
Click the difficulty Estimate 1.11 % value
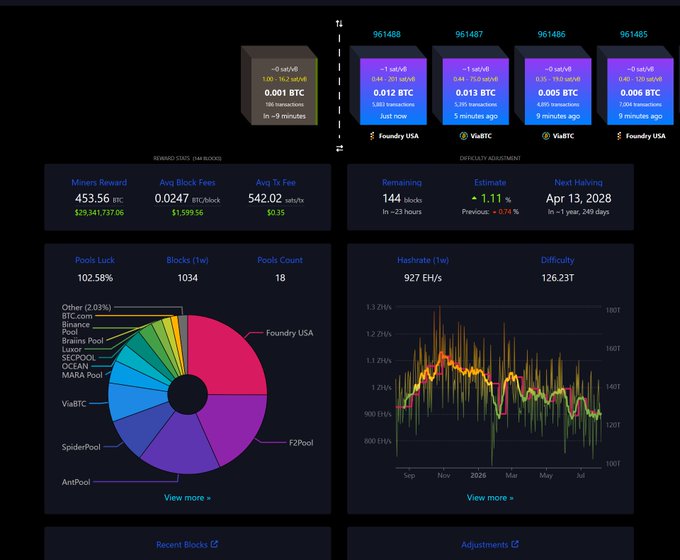coord(491,199)
